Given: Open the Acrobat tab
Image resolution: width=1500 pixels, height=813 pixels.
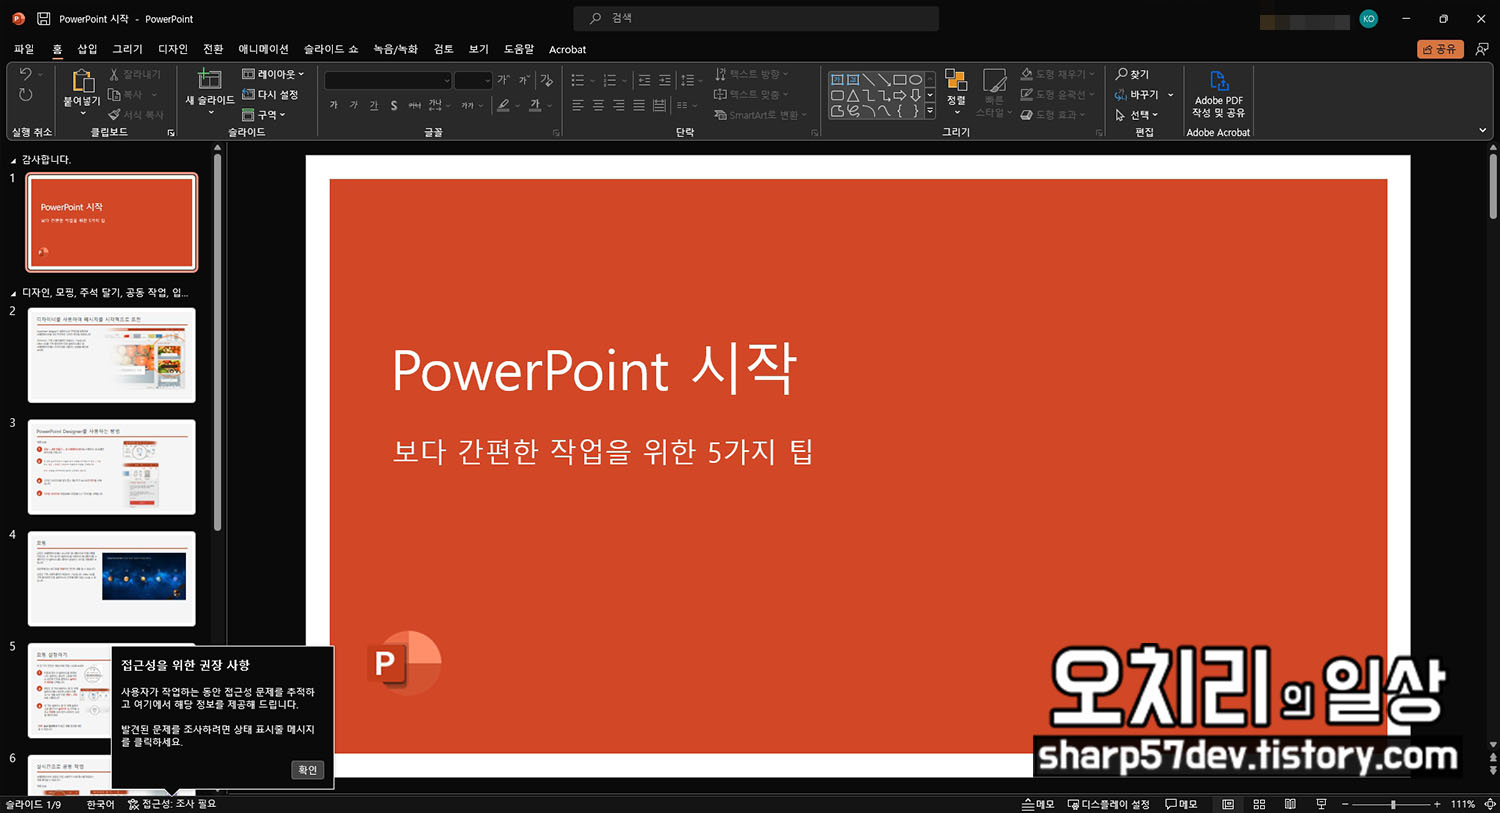Looking at the screenshot, I should (567, 49).
